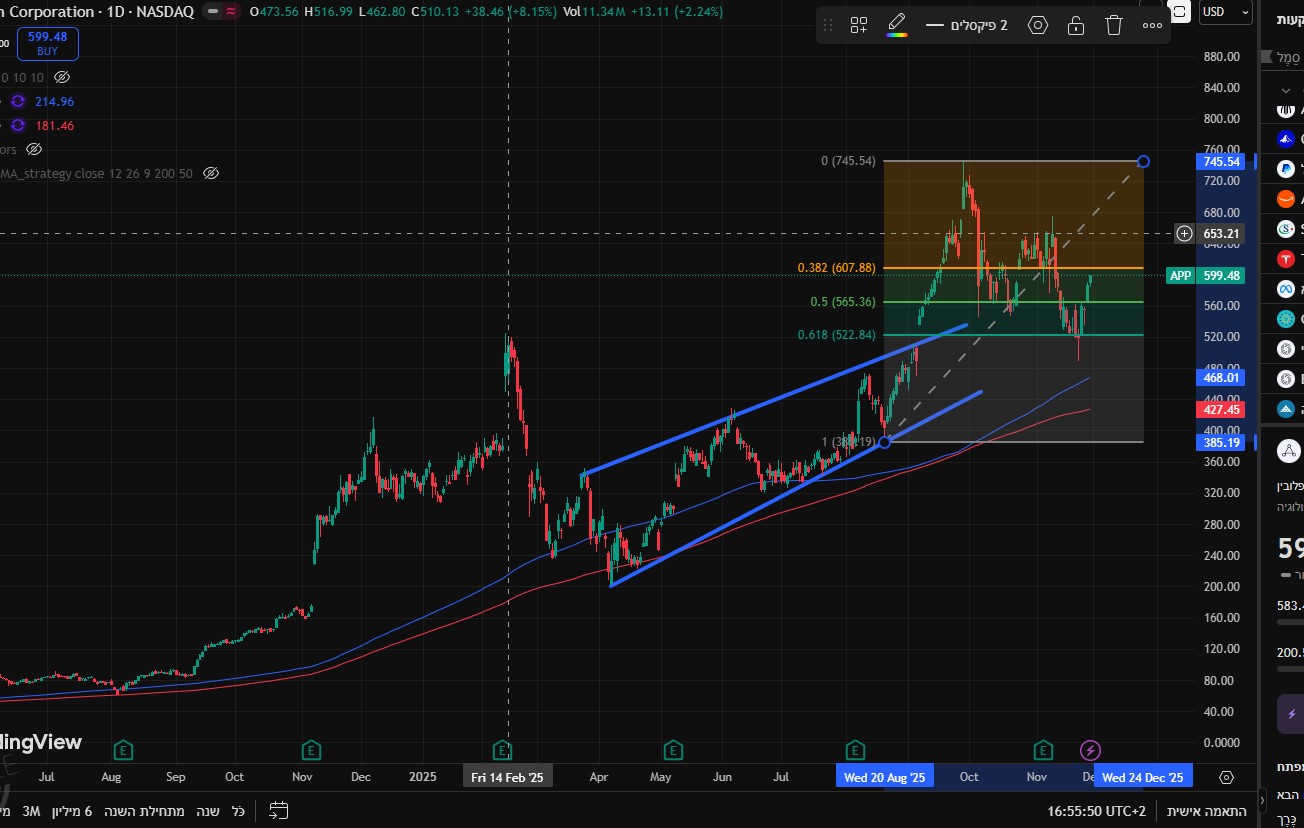Screen dimensions: 1304x828
Task: Select the one year range (שנה)
Action: [209, 810]
